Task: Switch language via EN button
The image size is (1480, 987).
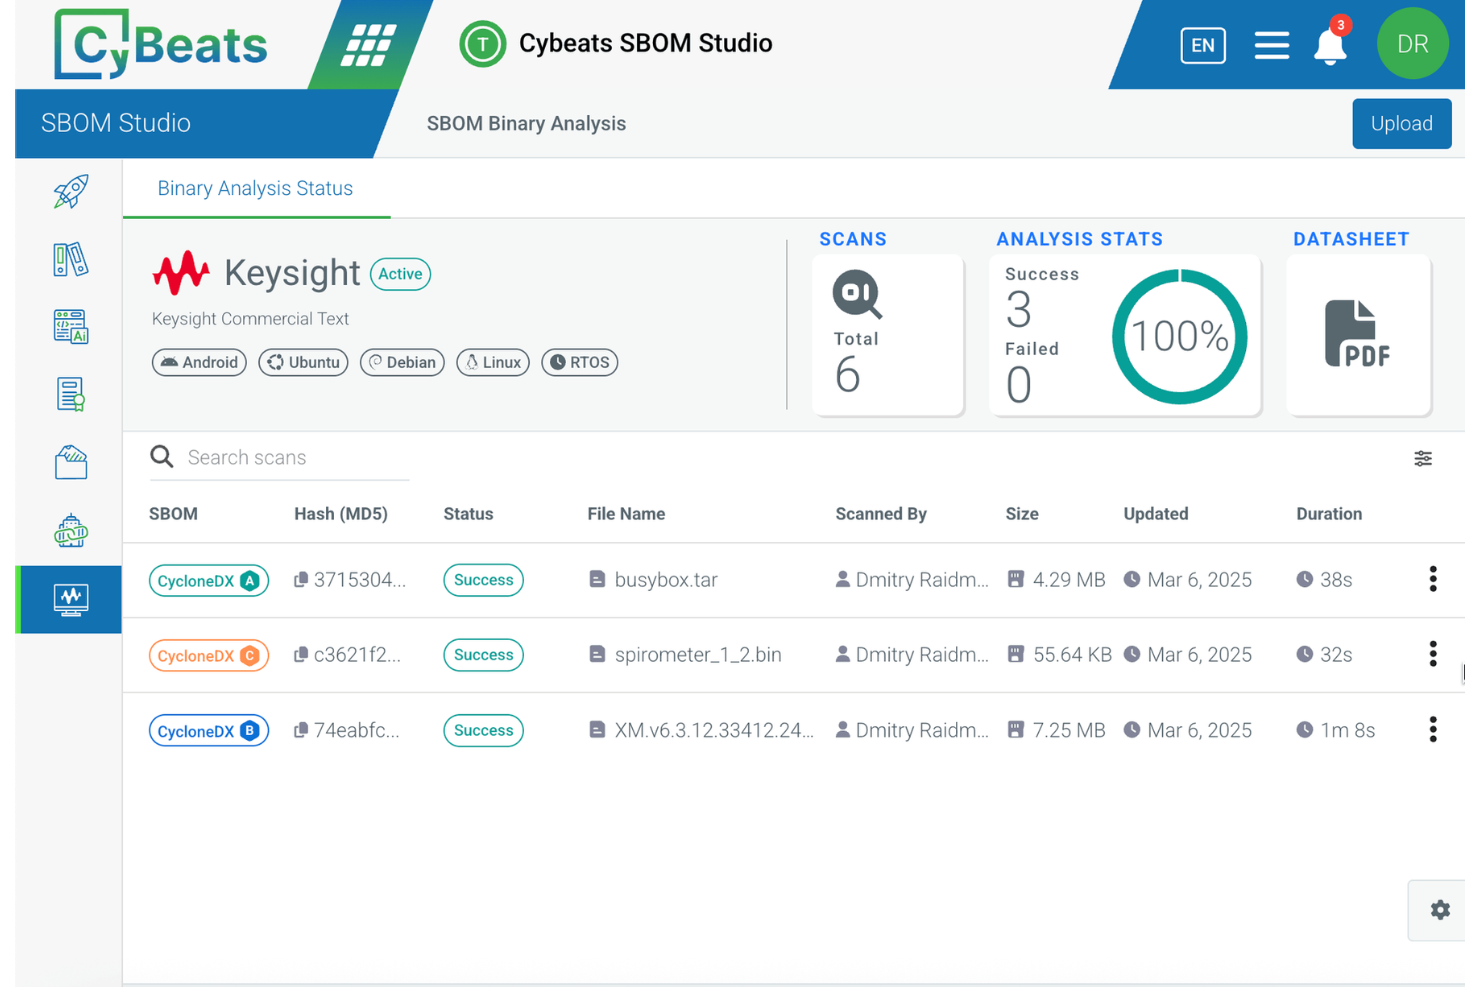Action: [x=1202, y=45]
